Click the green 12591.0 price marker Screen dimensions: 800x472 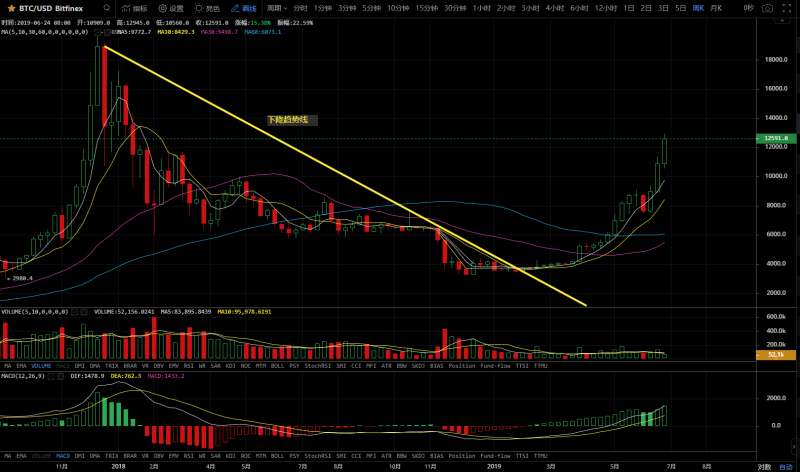(775, 139)
